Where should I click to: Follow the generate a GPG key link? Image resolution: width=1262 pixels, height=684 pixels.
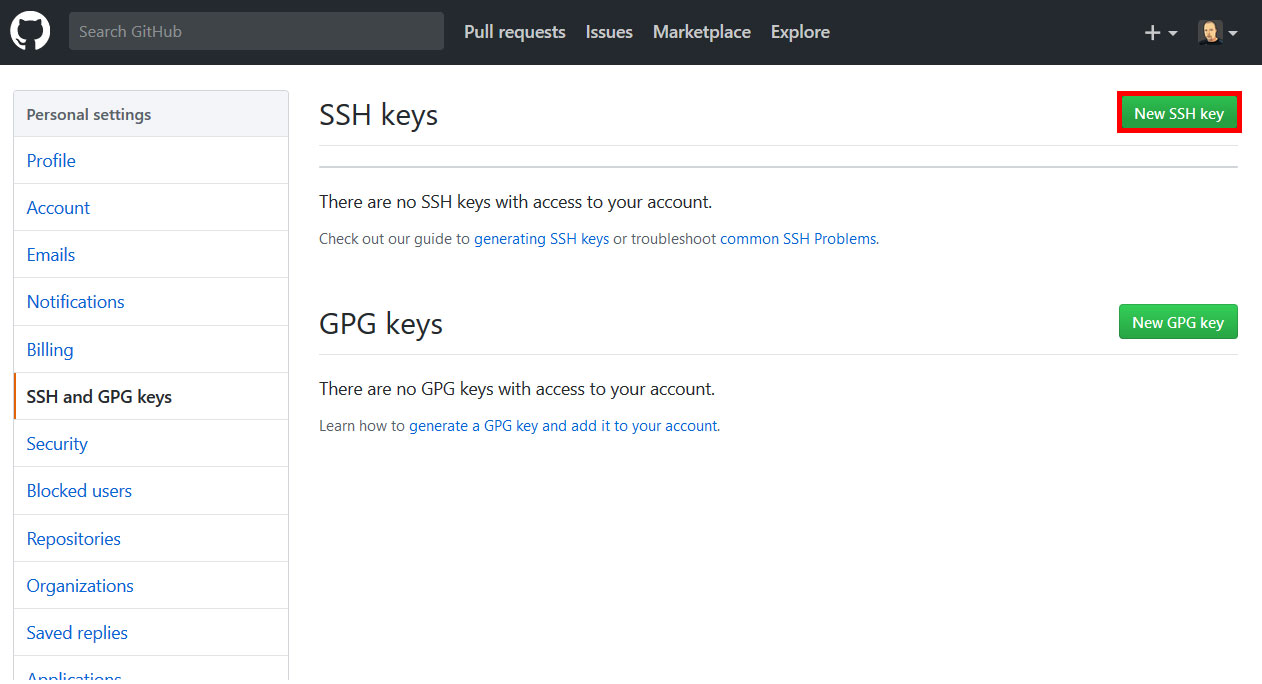tap(563, 425)
